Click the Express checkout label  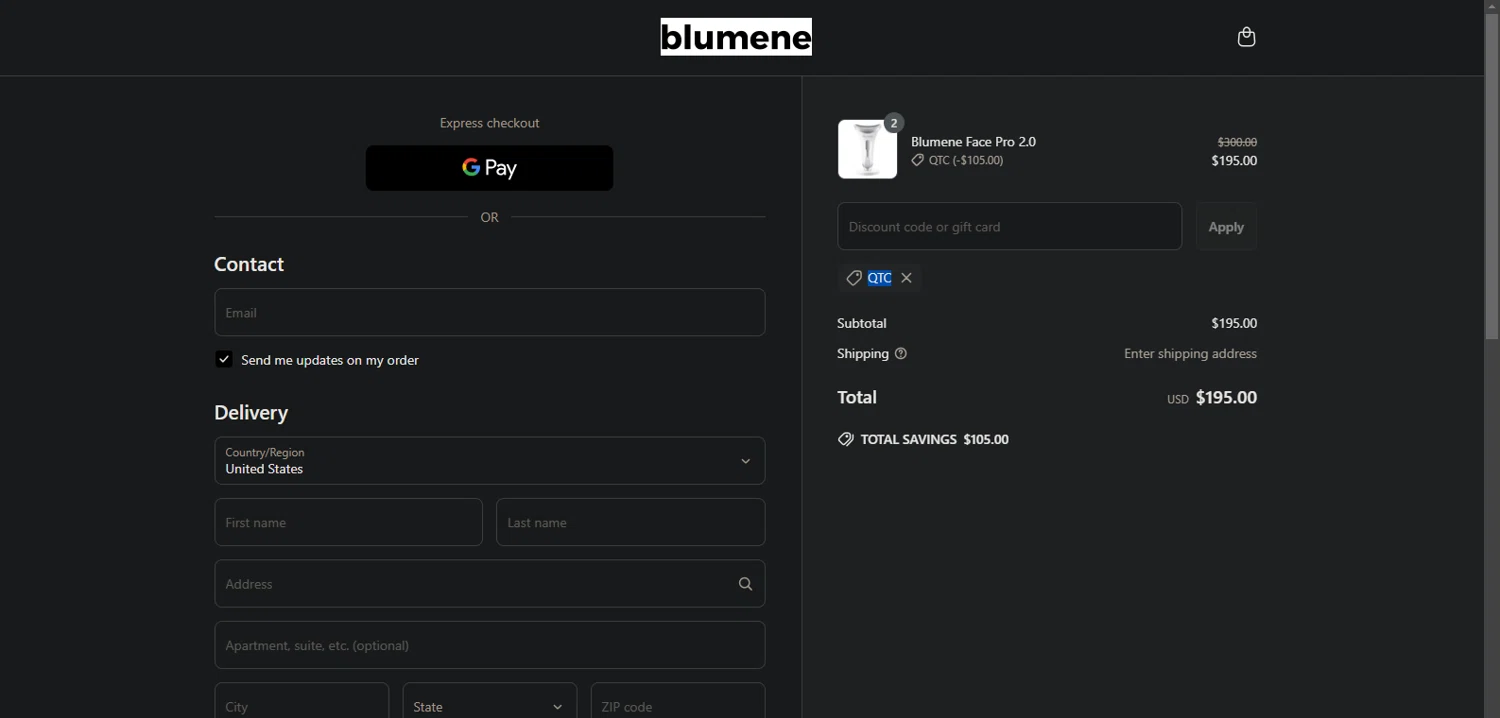(x=490, y=123)
